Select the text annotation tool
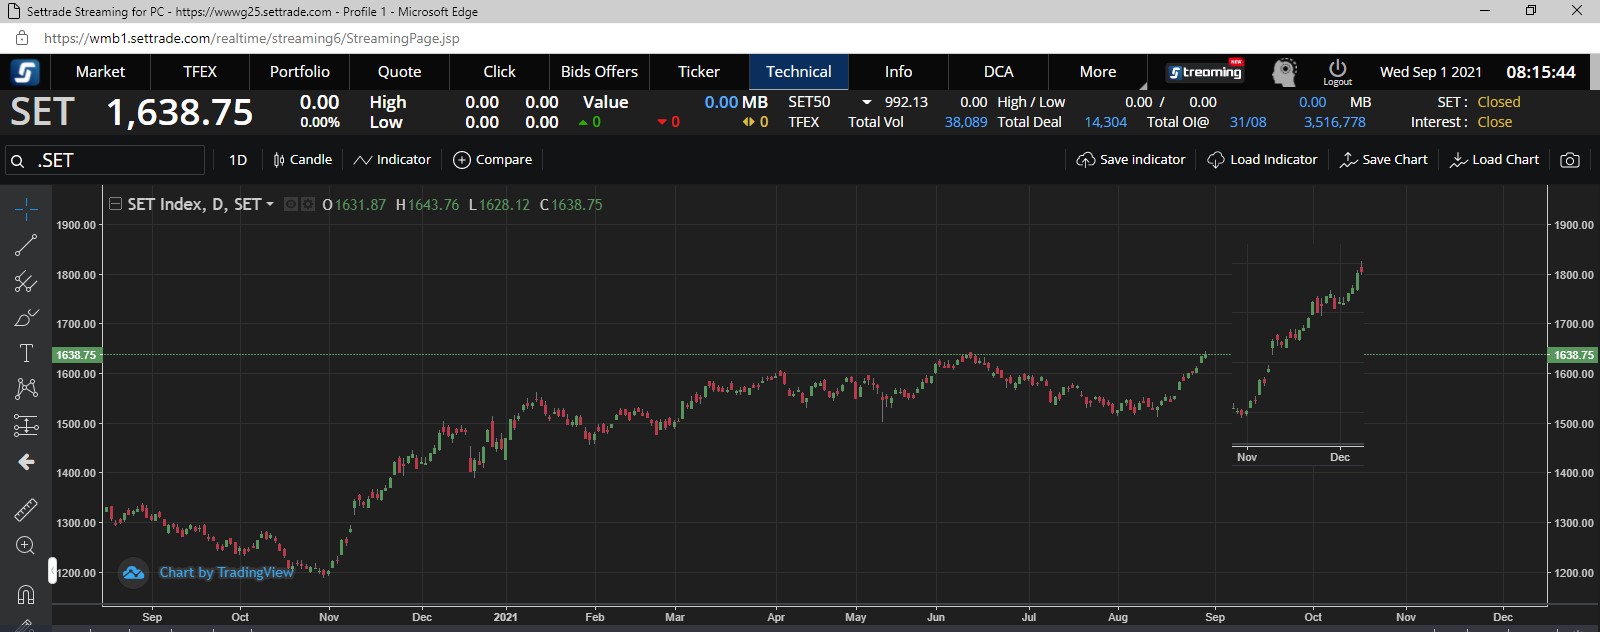This screenshot has width=1600, height=632. [x=26, y=353]
